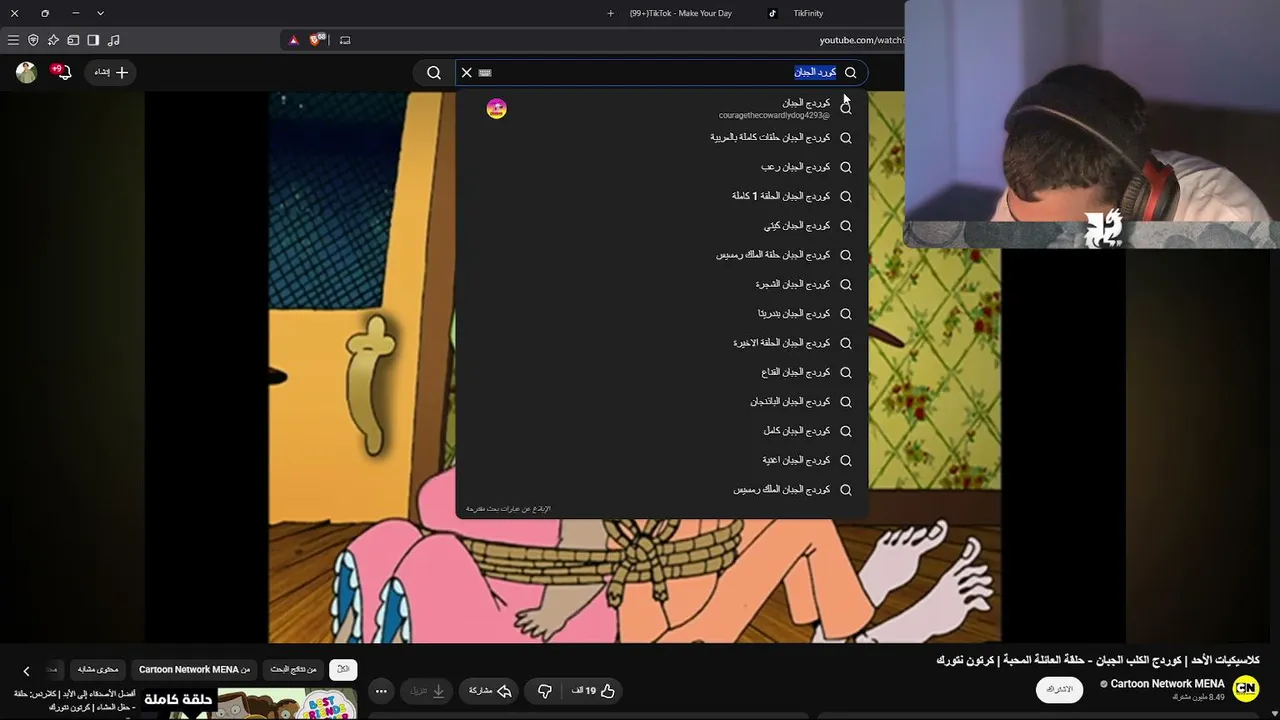Click the round search button beside search box

coord(434,72)
